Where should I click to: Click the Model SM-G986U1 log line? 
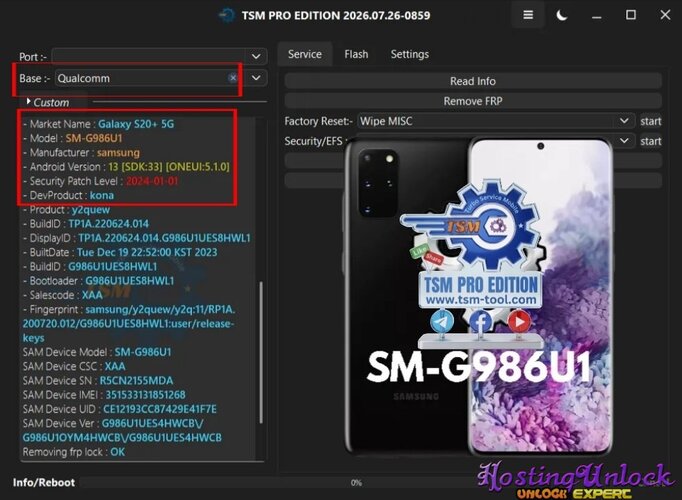coord(73,138)
